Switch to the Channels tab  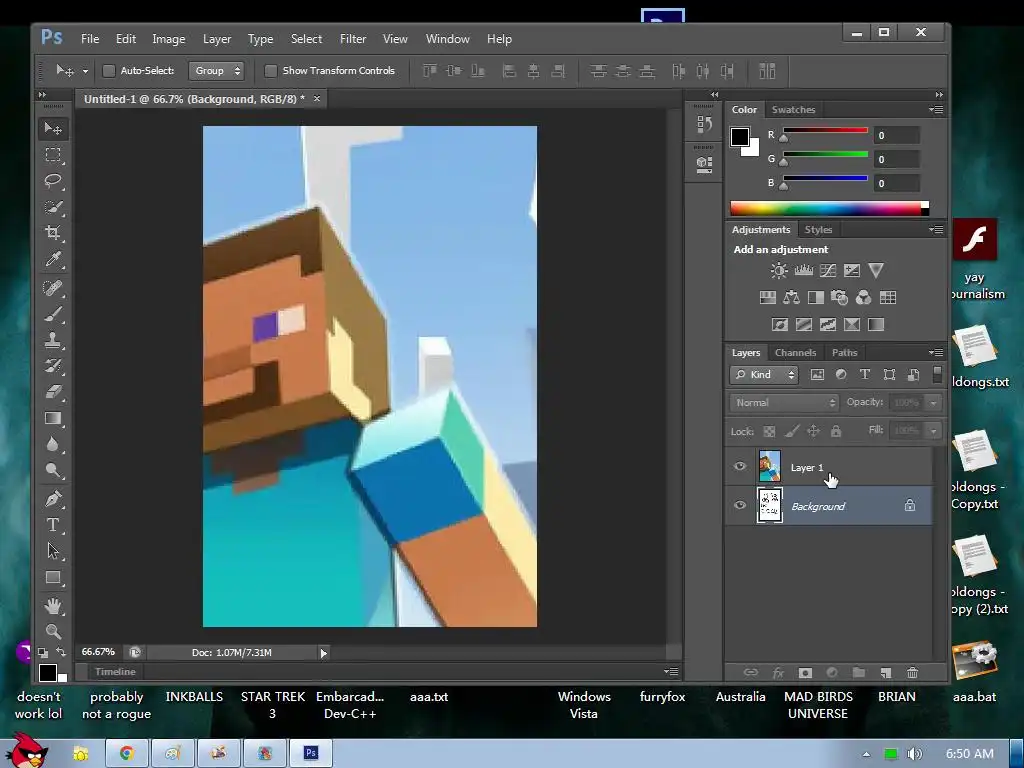[795, 353]
